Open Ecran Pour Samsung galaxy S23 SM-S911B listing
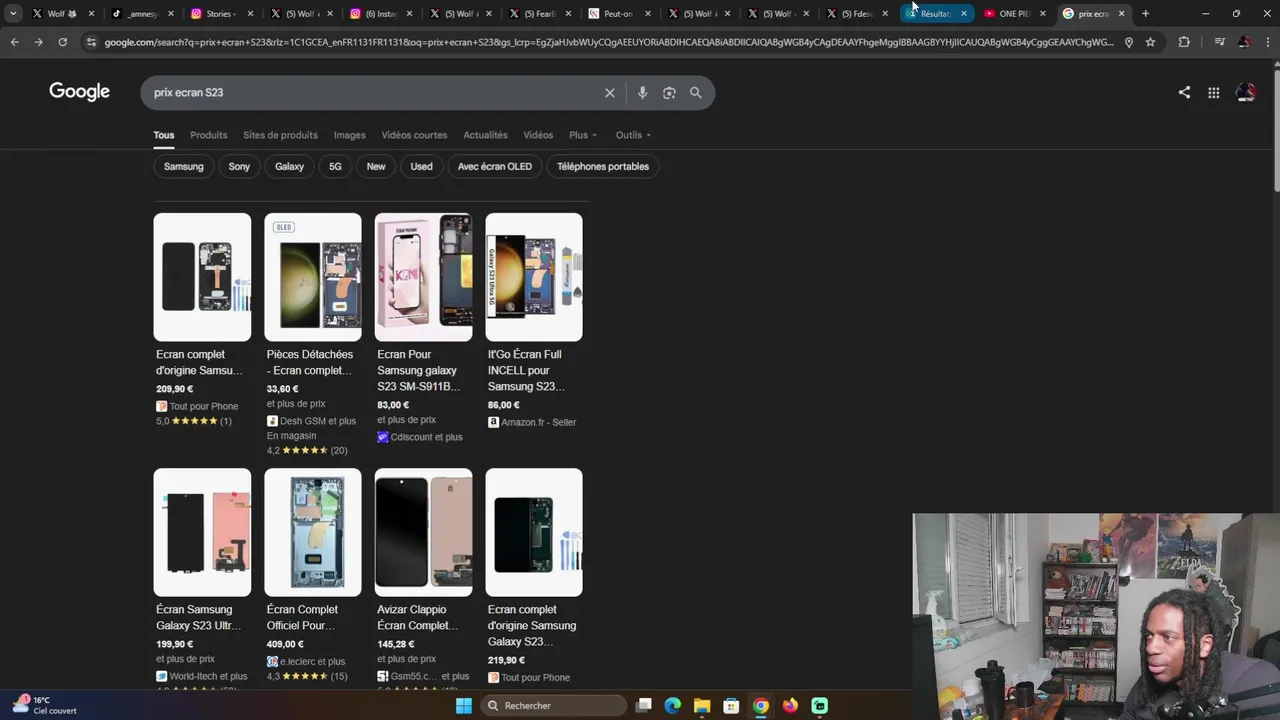 [x=424, y=328]
